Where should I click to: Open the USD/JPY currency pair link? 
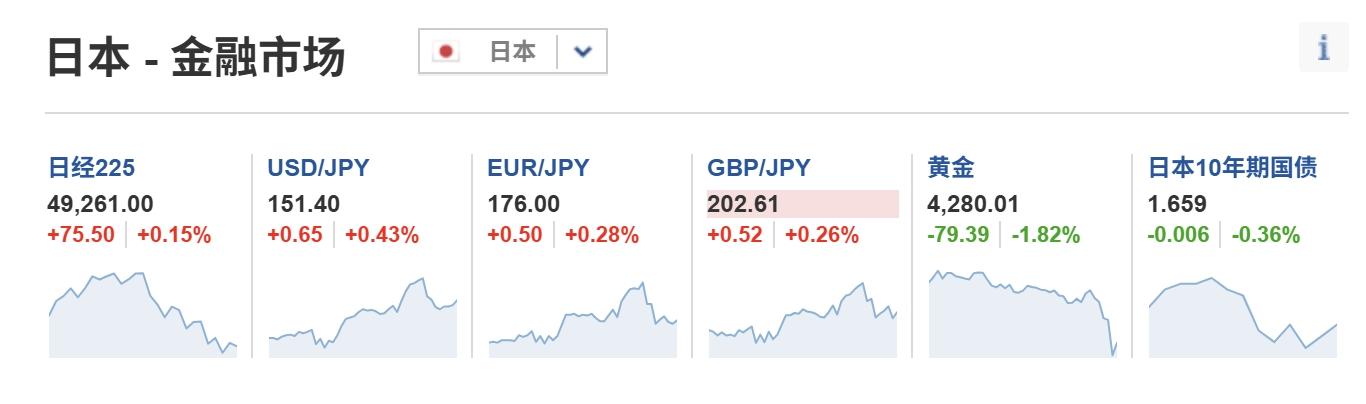click(x=318, y=168)
